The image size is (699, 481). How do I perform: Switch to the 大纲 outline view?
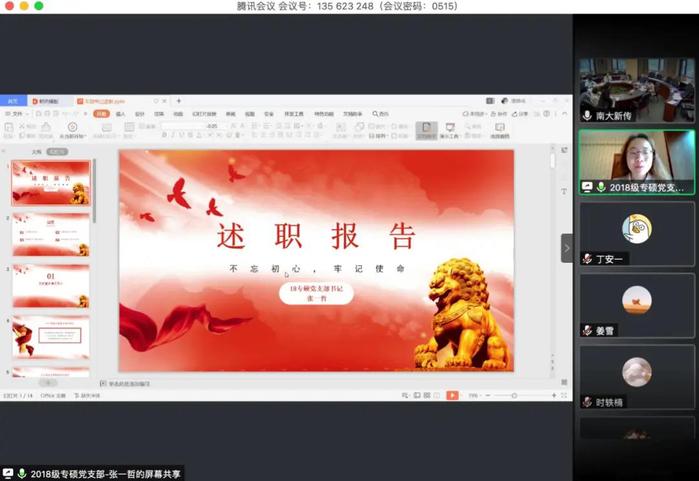(37, 152)
